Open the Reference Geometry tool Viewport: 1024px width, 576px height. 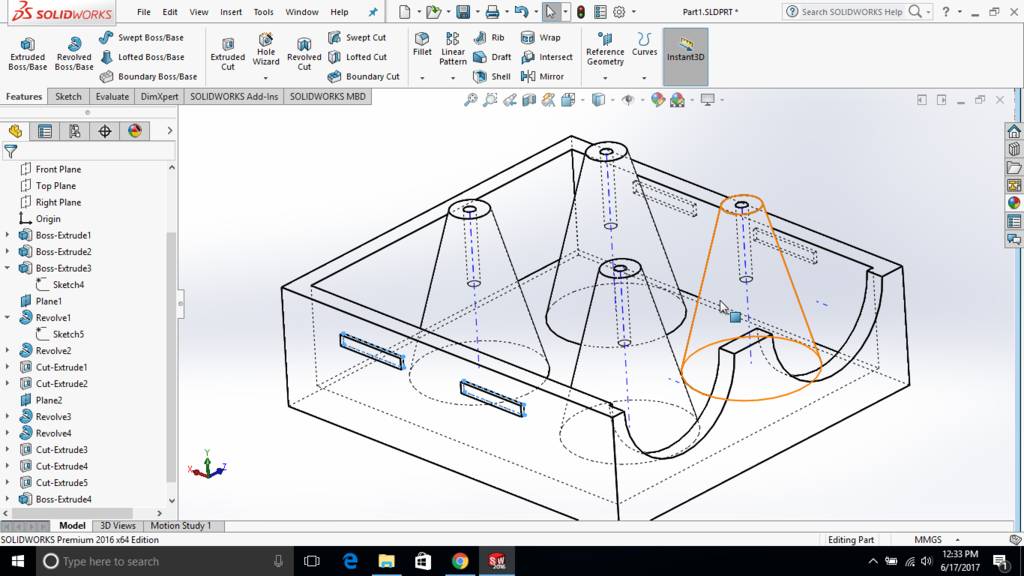coord(605,48)
